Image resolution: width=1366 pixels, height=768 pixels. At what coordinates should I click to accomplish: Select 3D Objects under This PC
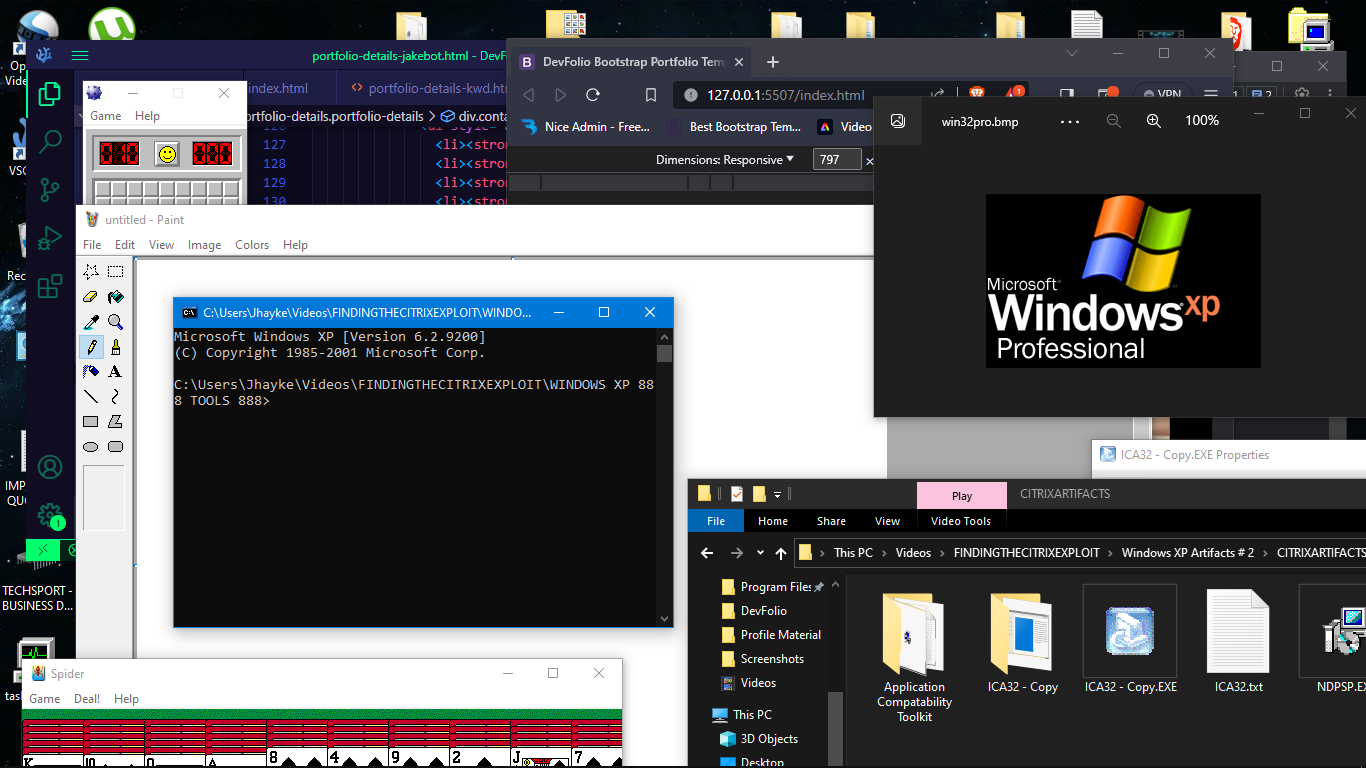pos(769,739)
